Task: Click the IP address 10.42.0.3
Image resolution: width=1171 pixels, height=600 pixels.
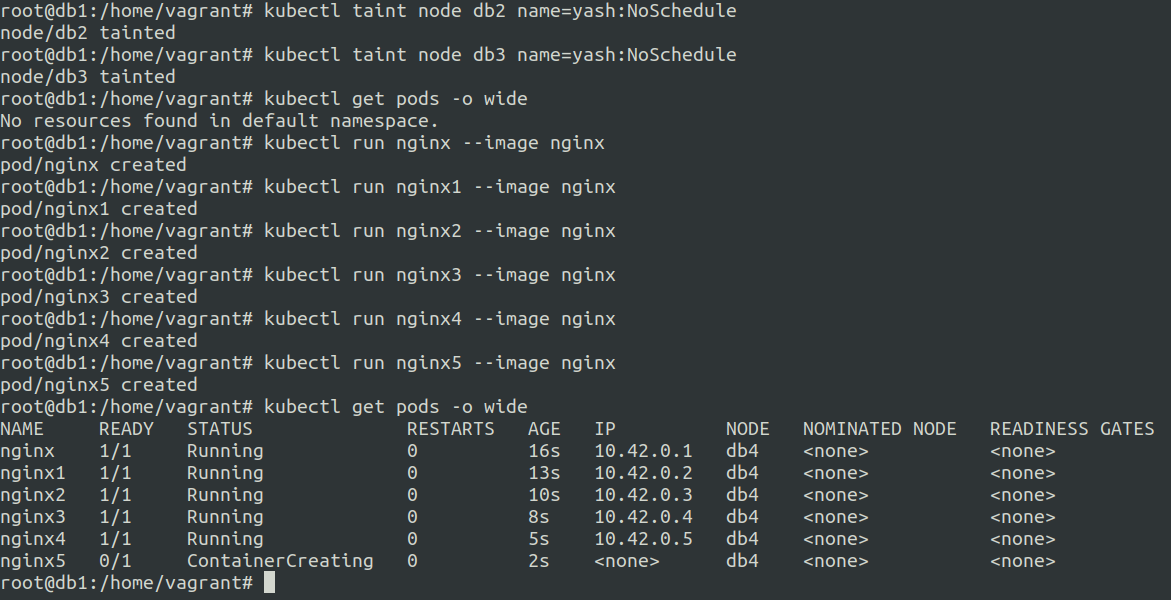Action: pyautogui.click(x=644, y=495)
